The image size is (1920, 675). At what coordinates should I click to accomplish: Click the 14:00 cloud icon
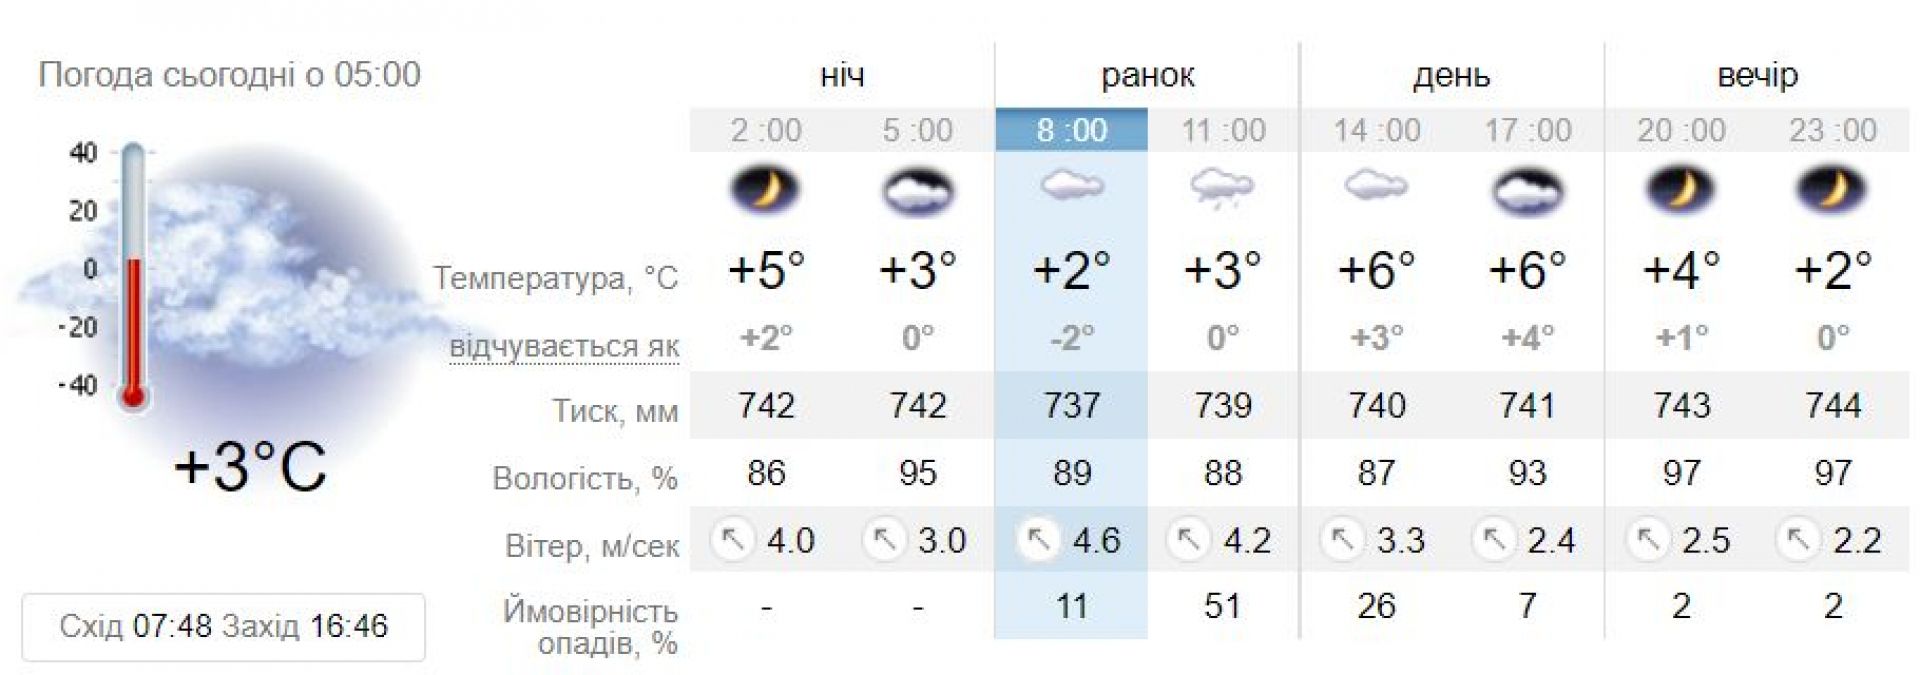(x=1375, y=186)
